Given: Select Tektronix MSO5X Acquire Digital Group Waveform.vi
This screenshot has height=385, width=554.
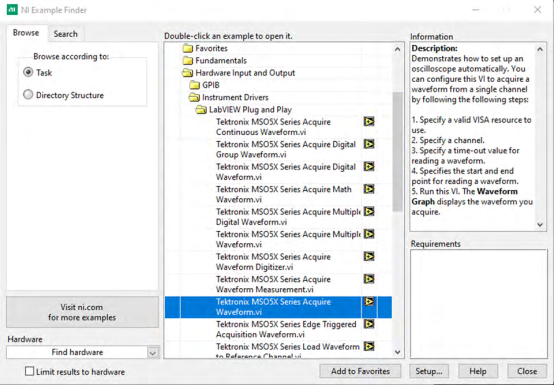Looking at the screenshot, I should tap(286, 149).
